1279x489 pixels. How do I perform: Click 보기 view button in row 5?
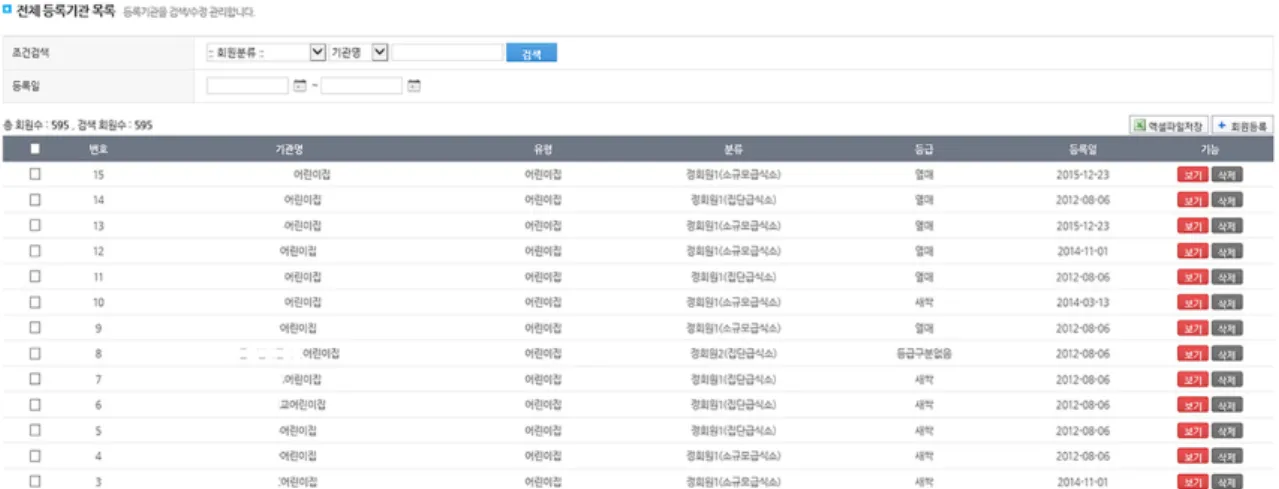pyautogui.click(x=1192, y=431)
